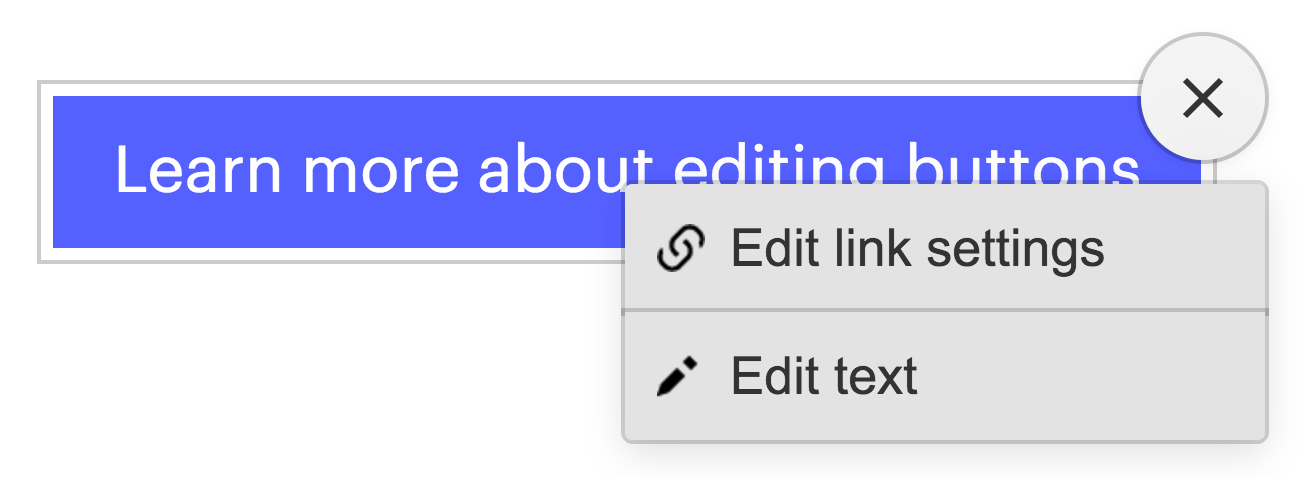Click the word more on the blue button
This screenshot has width=1304, height=477.
382,172
